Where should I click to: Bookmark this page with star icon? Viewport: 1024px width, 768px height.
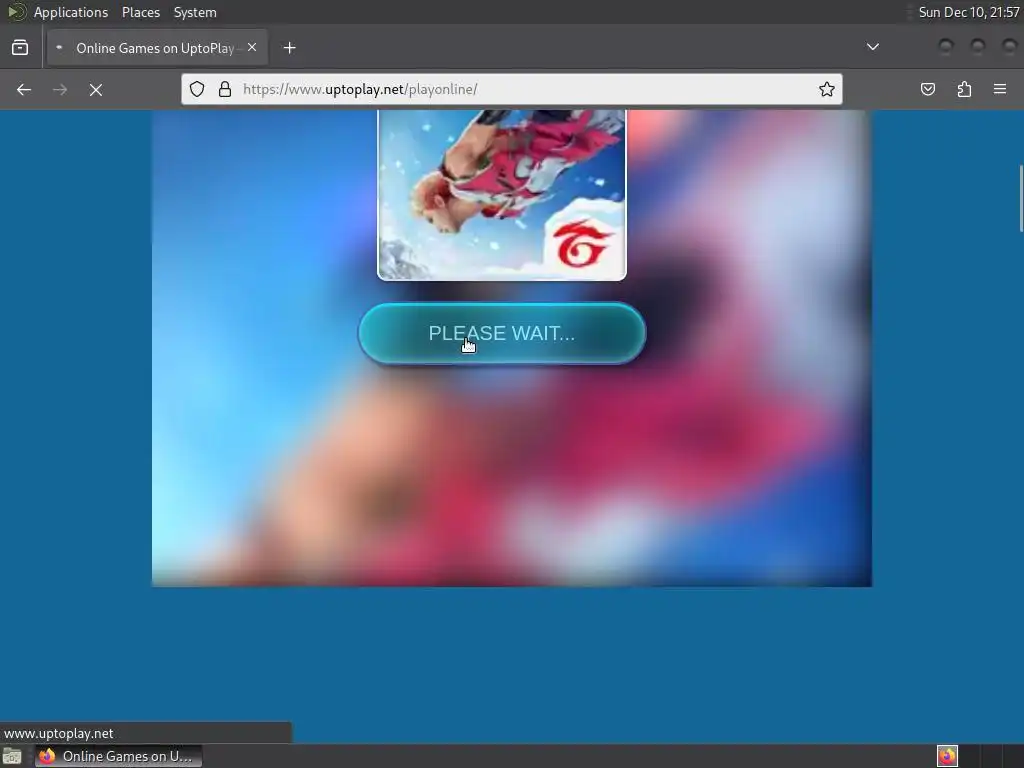tap(827, 89)
